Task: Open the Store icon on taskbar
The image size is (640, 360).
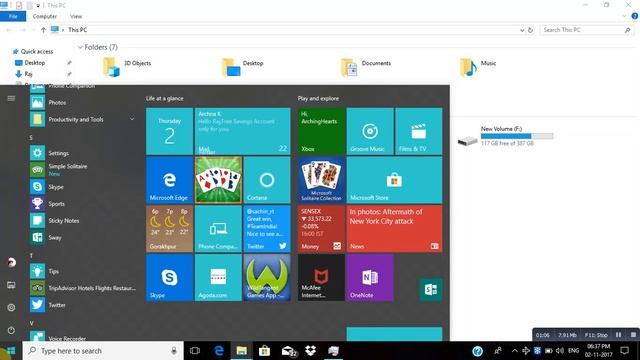Action: [x=264, y=351]
